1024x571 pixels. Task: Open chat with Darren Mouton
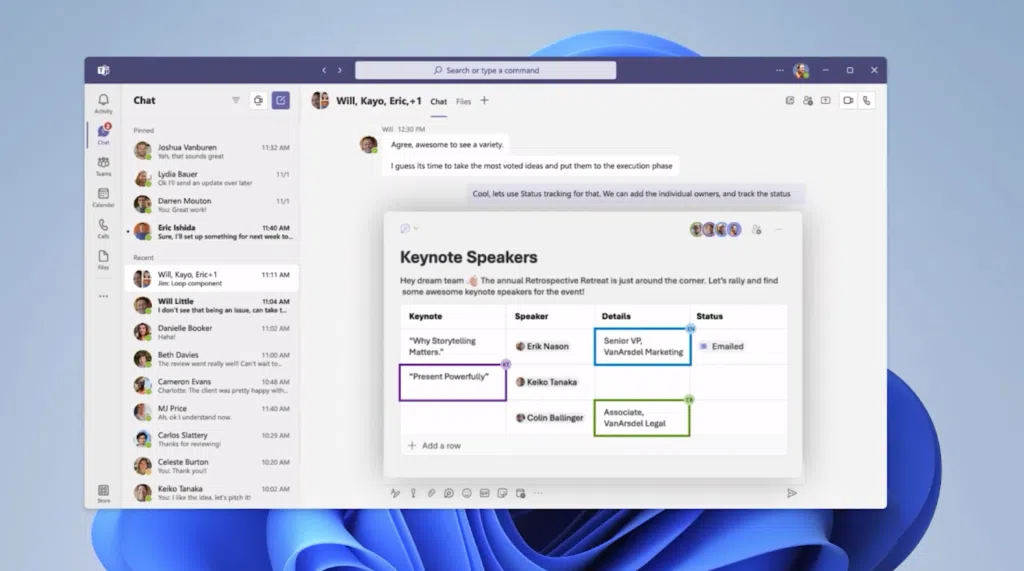point(212,205)
